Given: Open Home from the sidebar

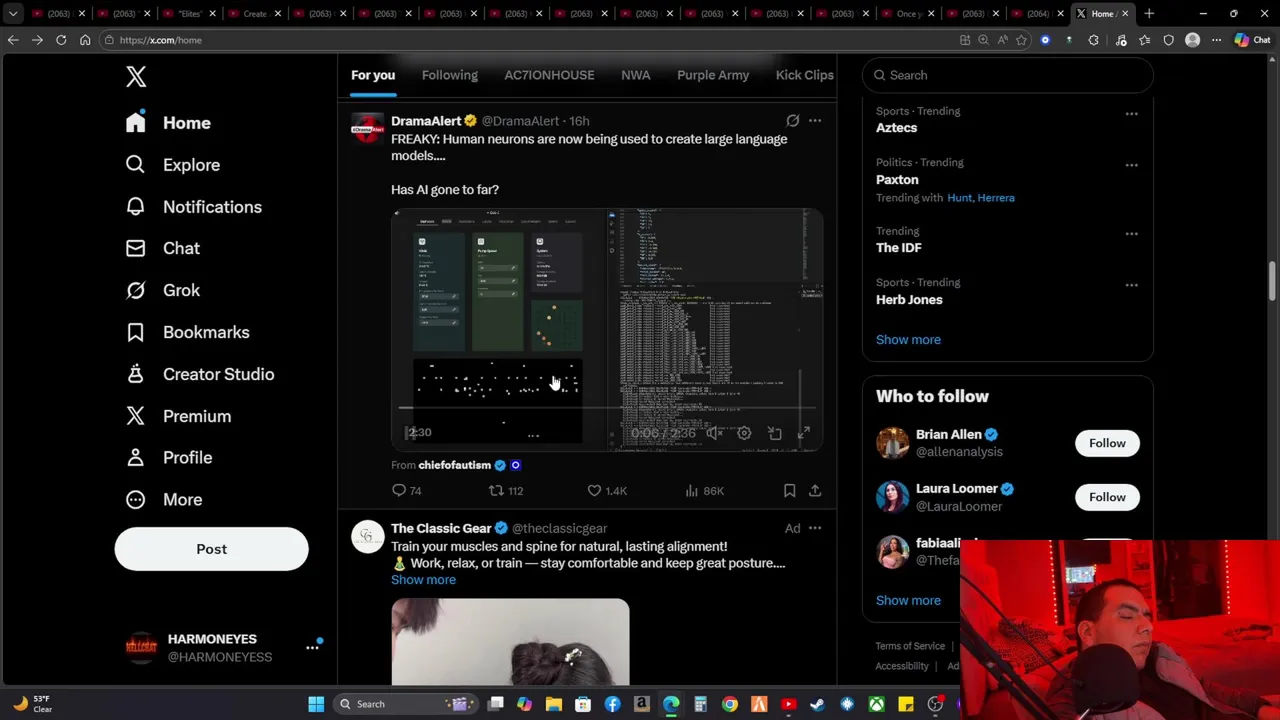Looking at the screenshot, I should point(168,123).
